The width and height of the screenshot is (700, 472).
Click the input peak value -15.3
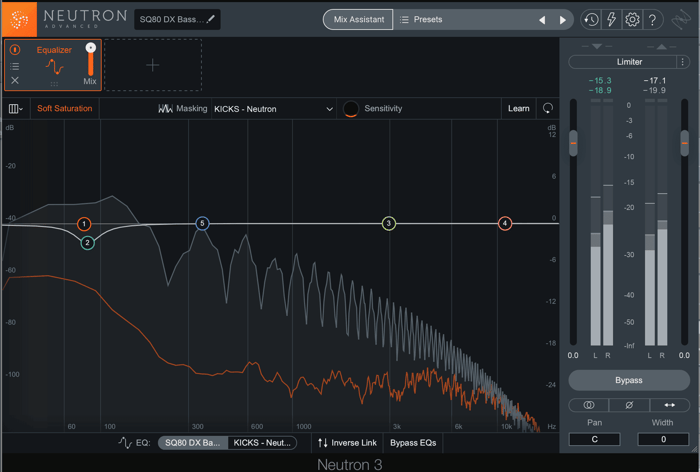(600, 81)
